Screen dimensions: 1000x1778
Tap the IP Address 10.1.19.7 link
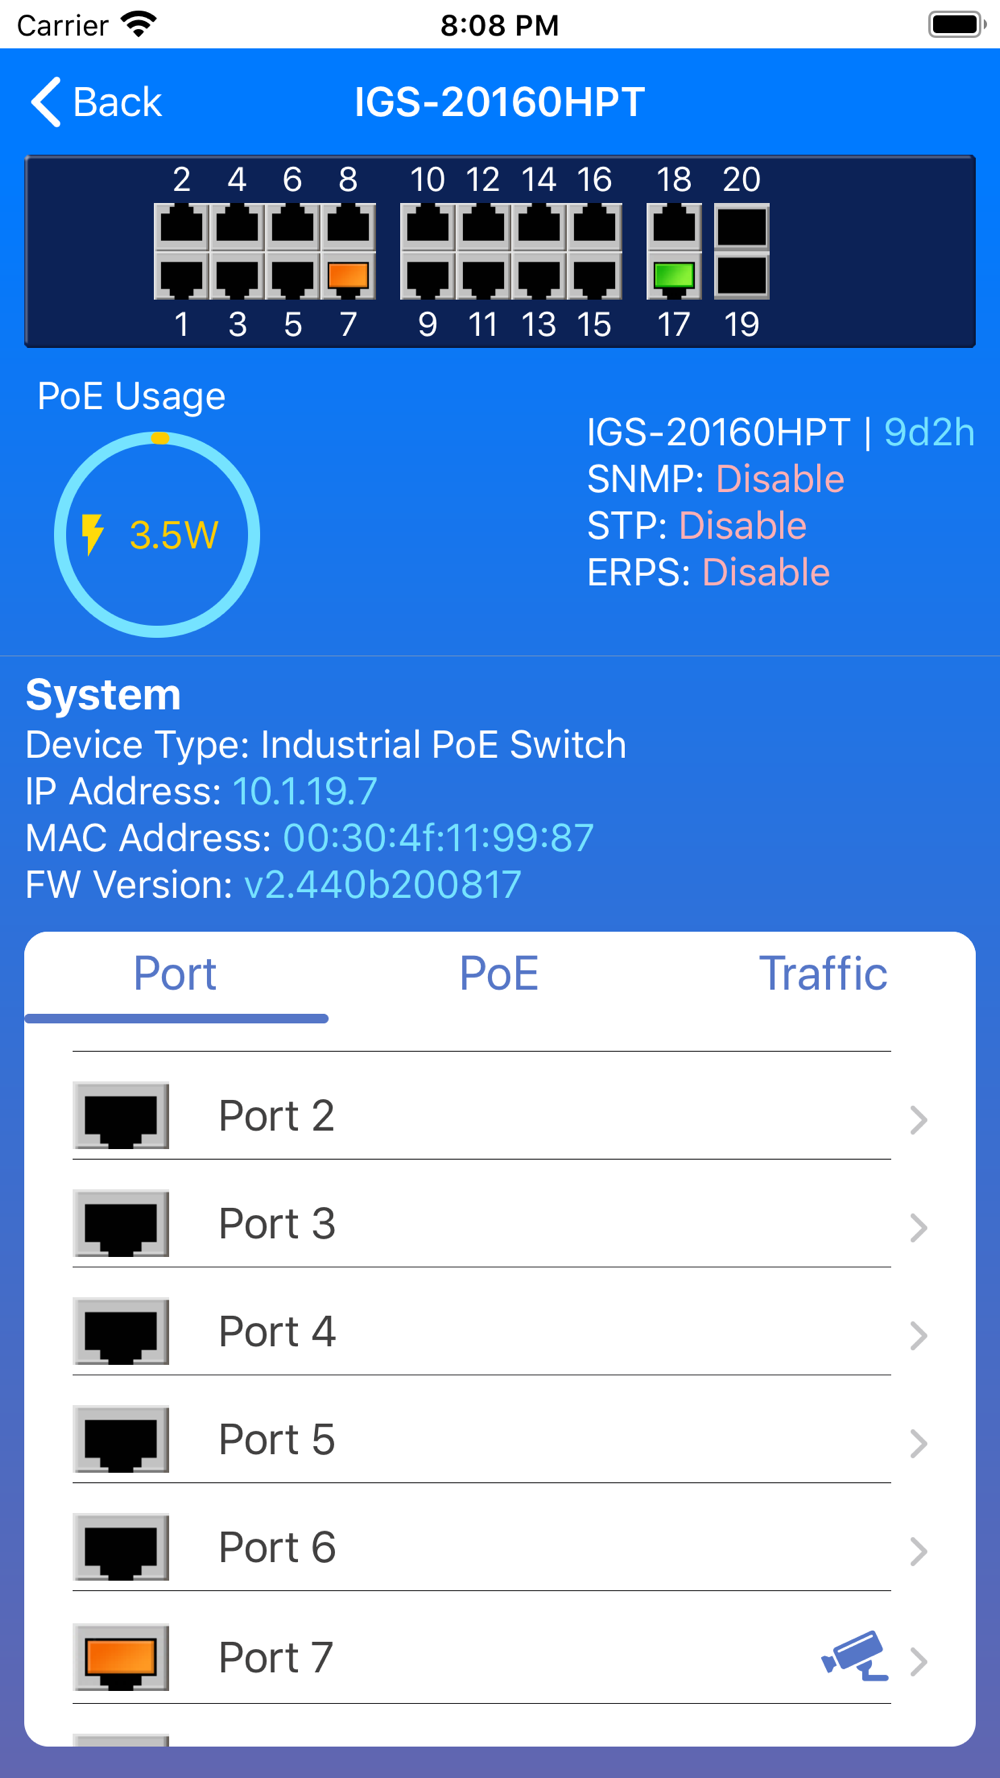pos(305,792)
